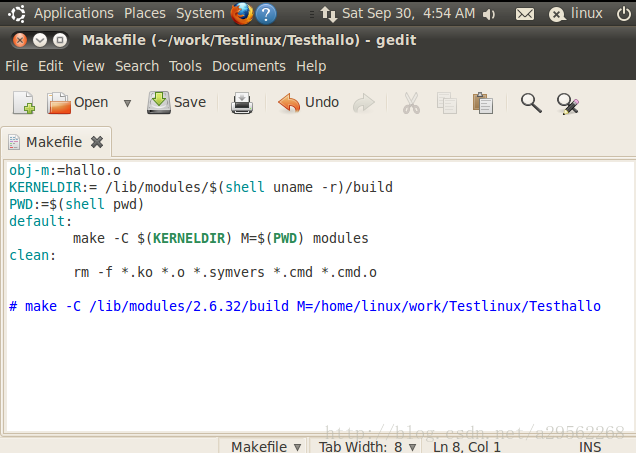Expand the Open recent files arrow
Viewport: 636px width, 453px height.
pos(127,103)
